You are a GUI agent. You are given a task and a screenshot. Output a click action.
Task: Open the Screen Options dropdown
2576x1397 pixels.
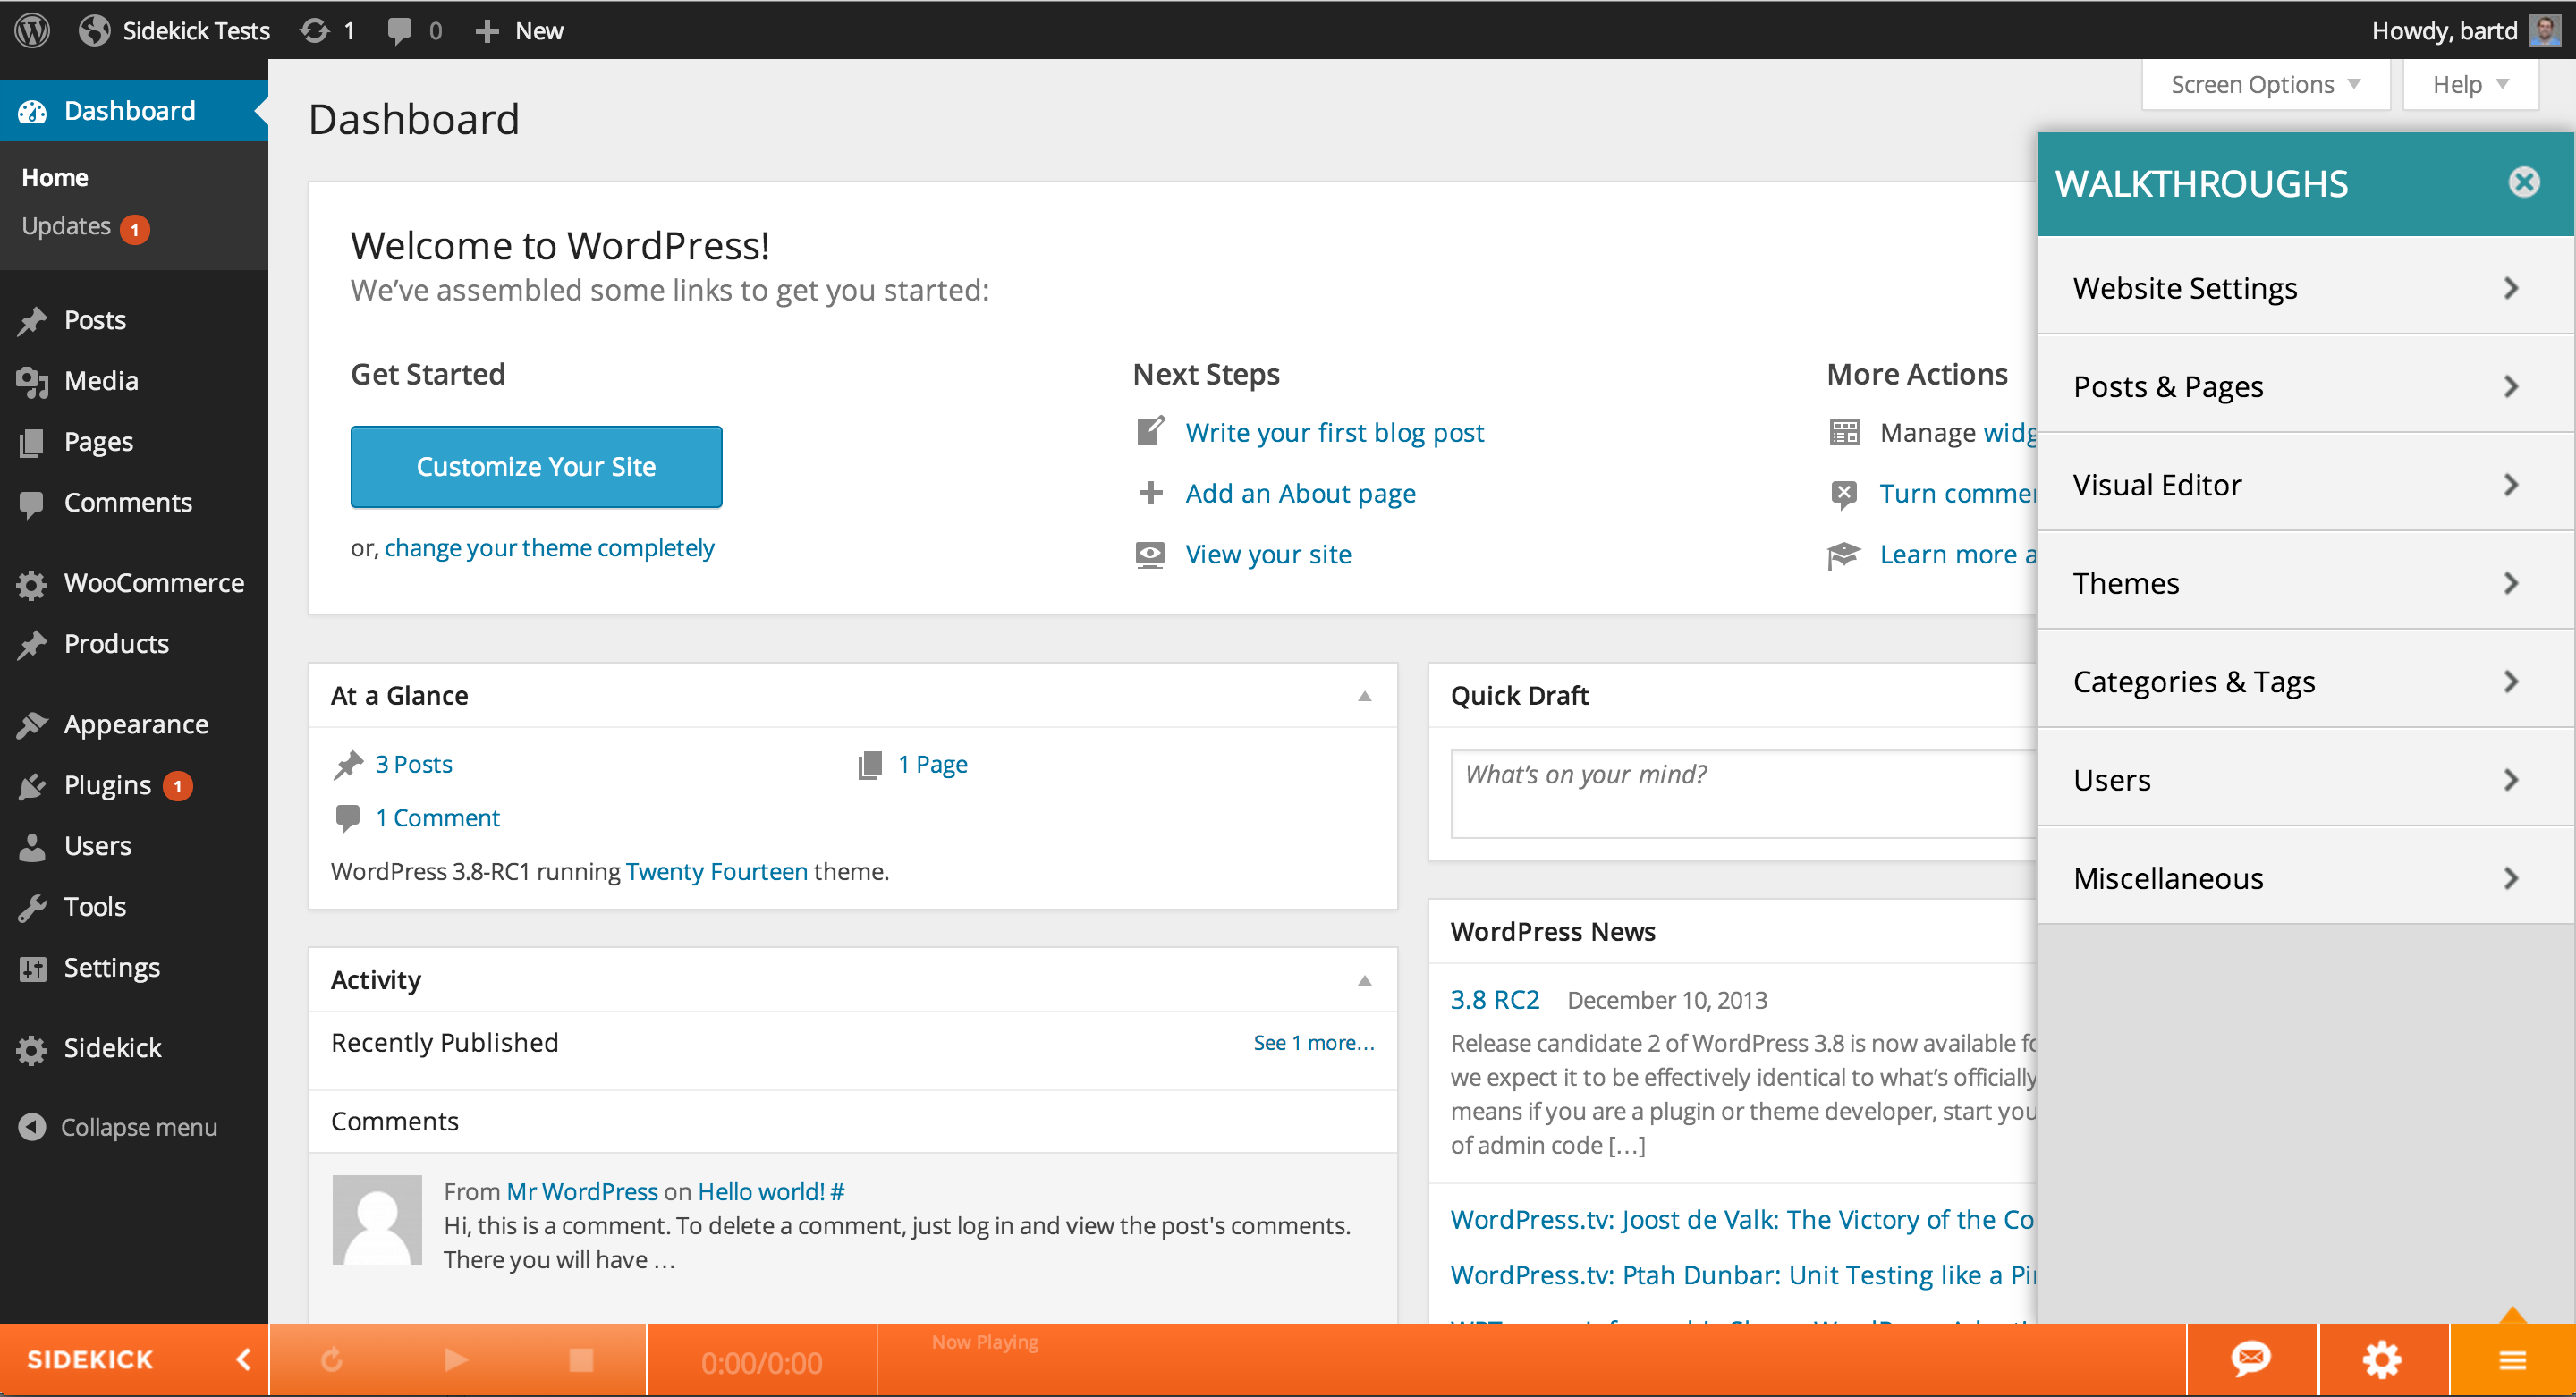[2265, 85]
